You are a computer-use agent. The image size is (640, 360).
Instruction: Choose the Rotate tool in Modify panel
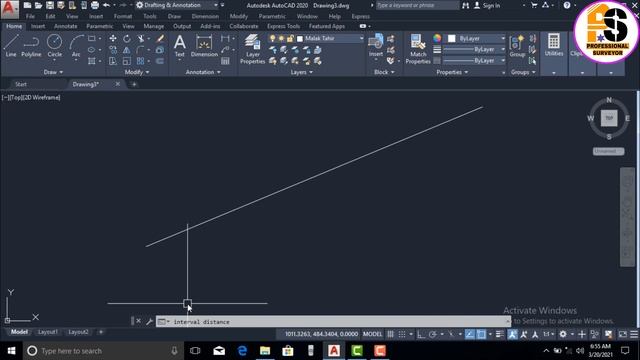coord(127,38)
